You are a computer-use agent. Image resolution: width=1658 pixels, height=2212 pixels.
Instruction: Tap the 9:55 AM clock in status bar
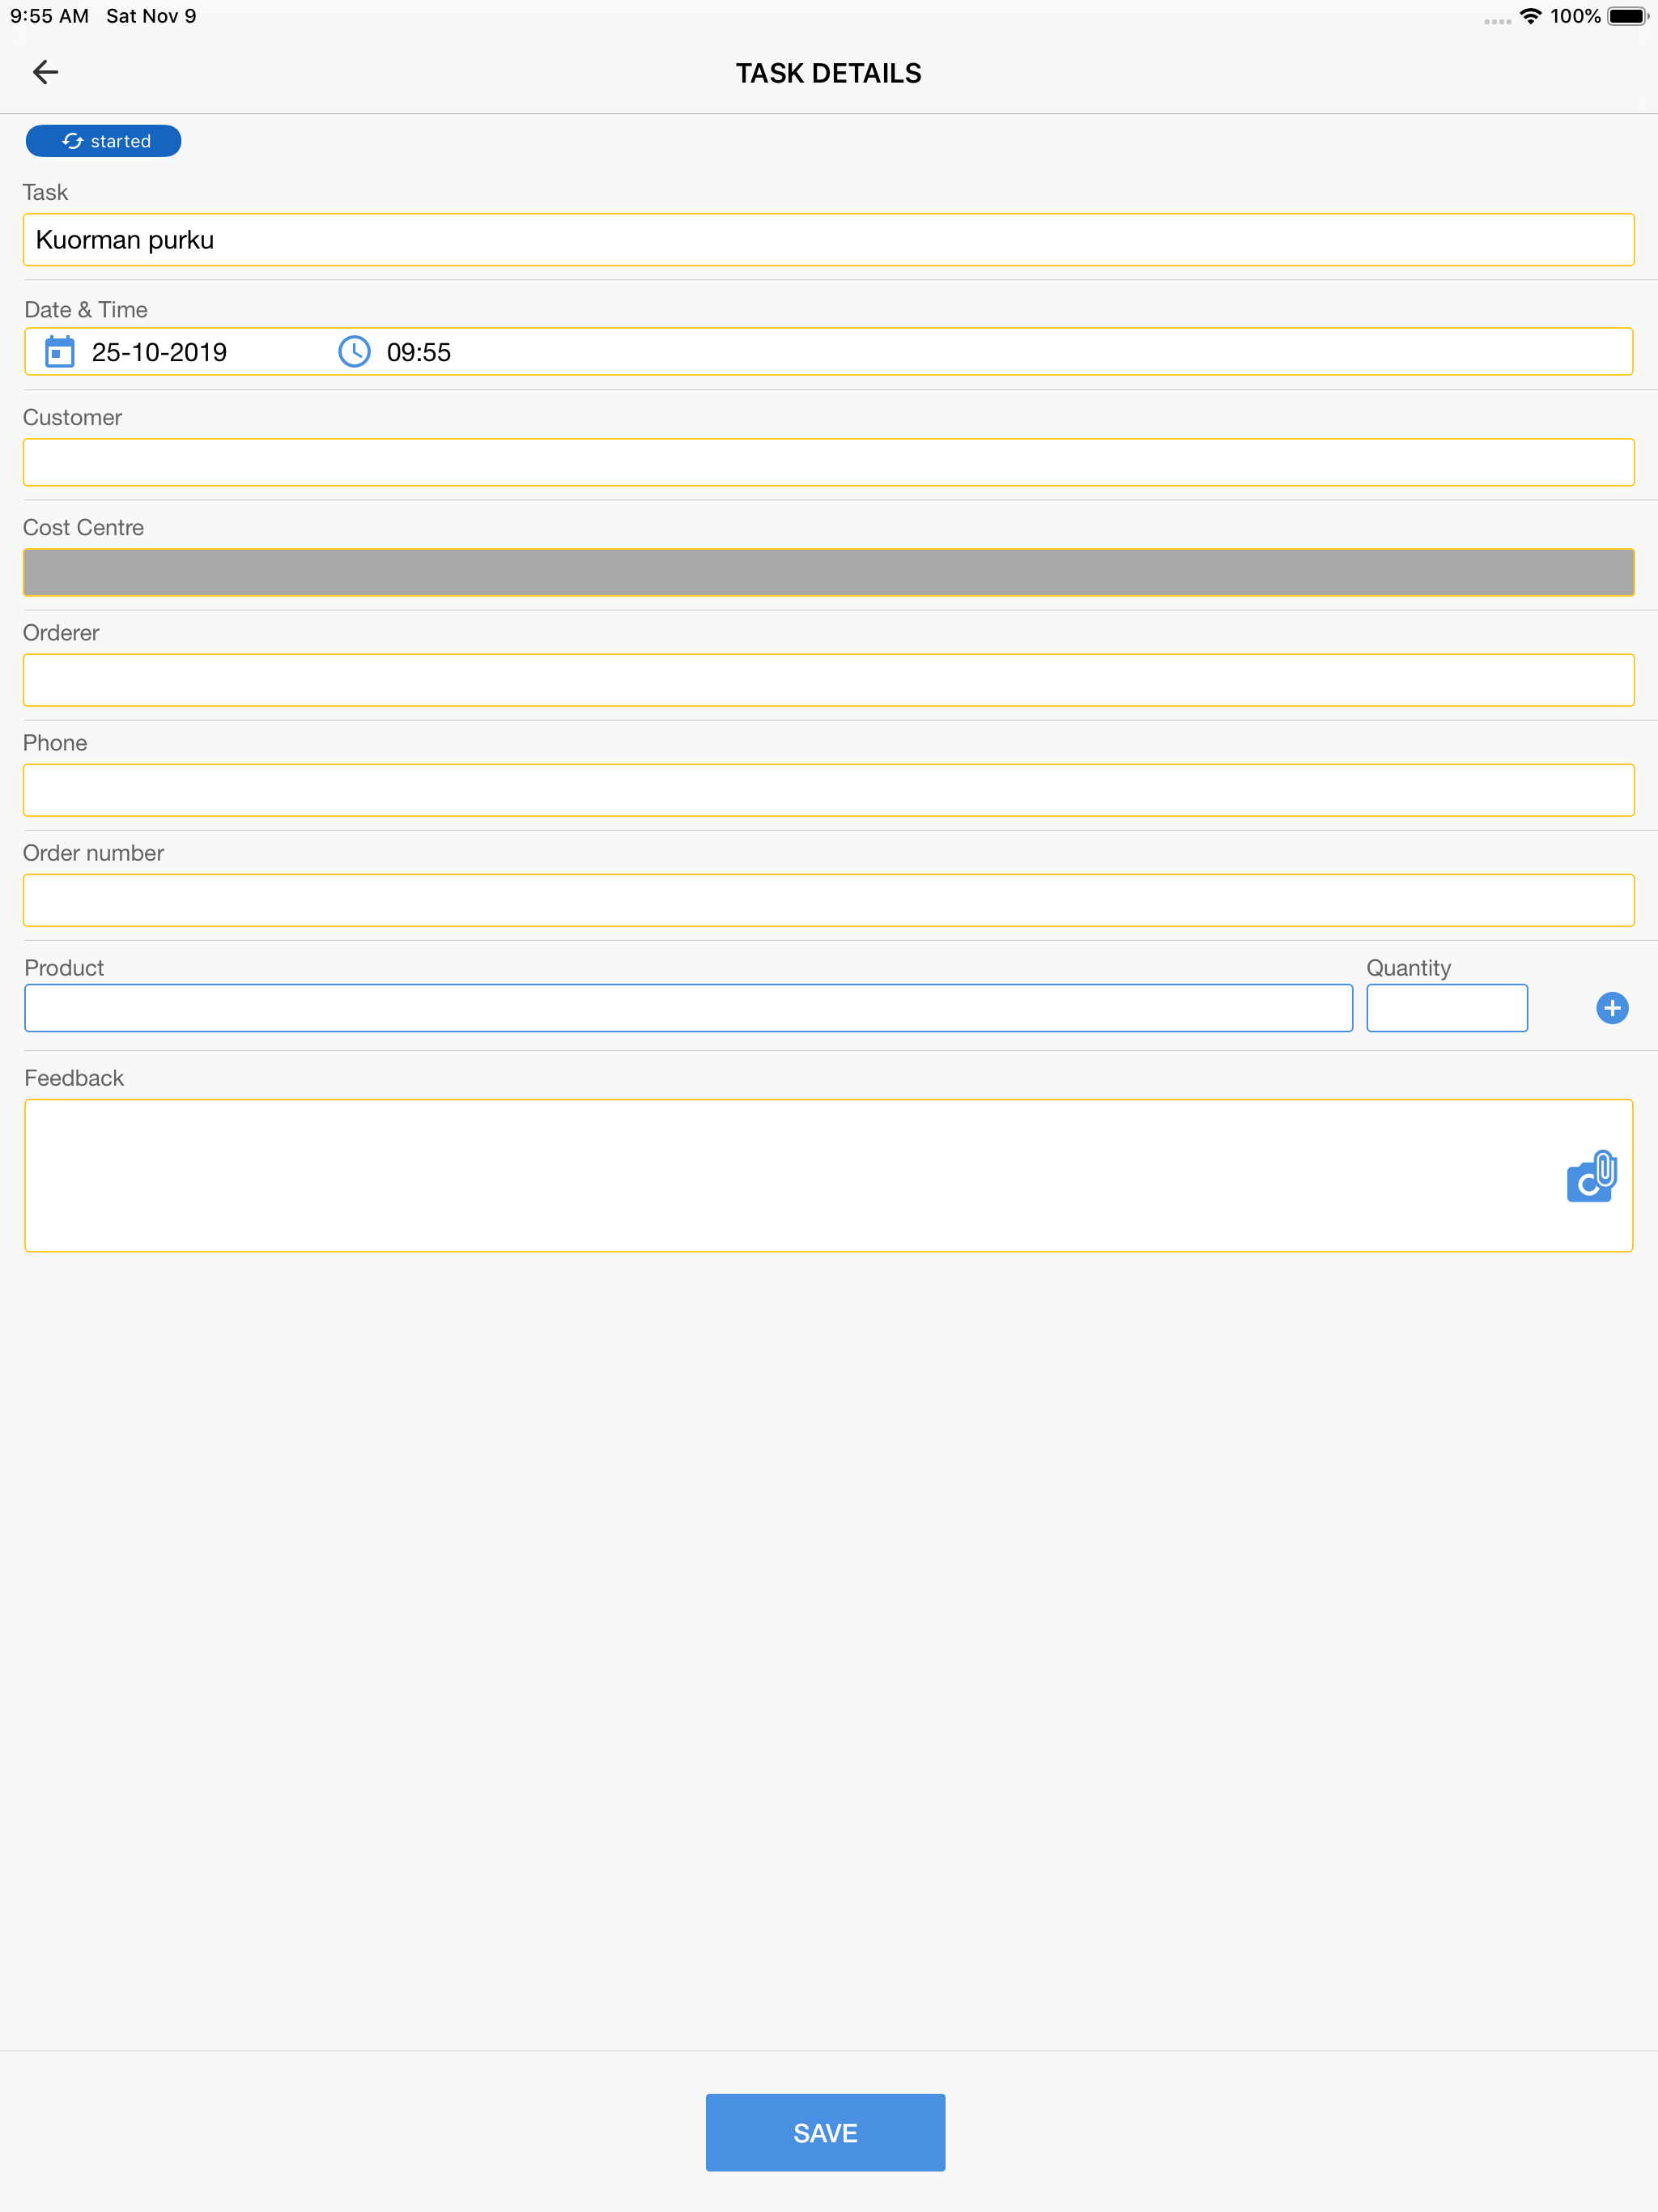click(x=49, y=16)
